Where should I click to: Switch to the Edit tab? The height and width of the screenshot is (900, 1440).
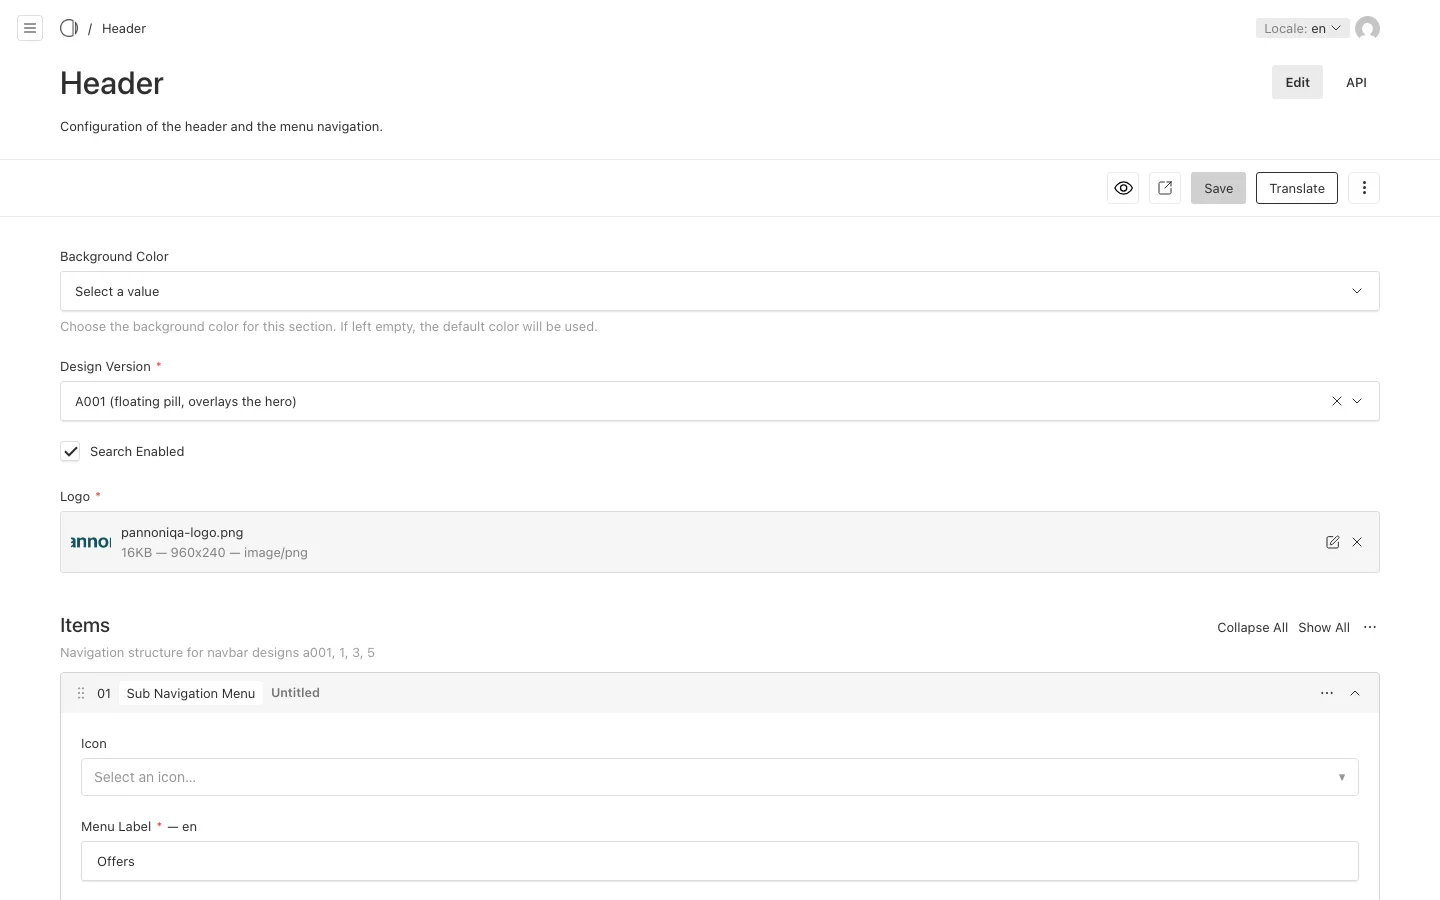[x=1297, y=82]
